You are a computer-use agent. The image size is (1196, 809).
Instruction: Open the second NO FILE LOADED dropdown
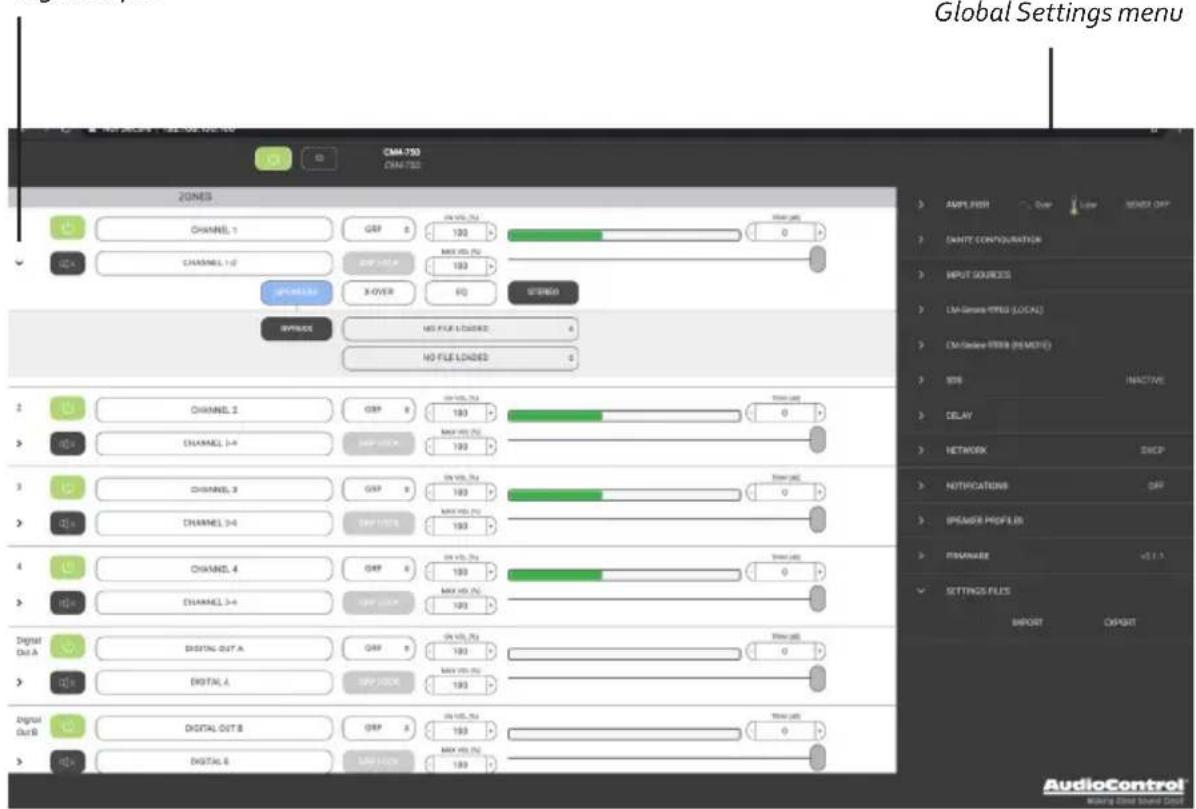point(460,358)
